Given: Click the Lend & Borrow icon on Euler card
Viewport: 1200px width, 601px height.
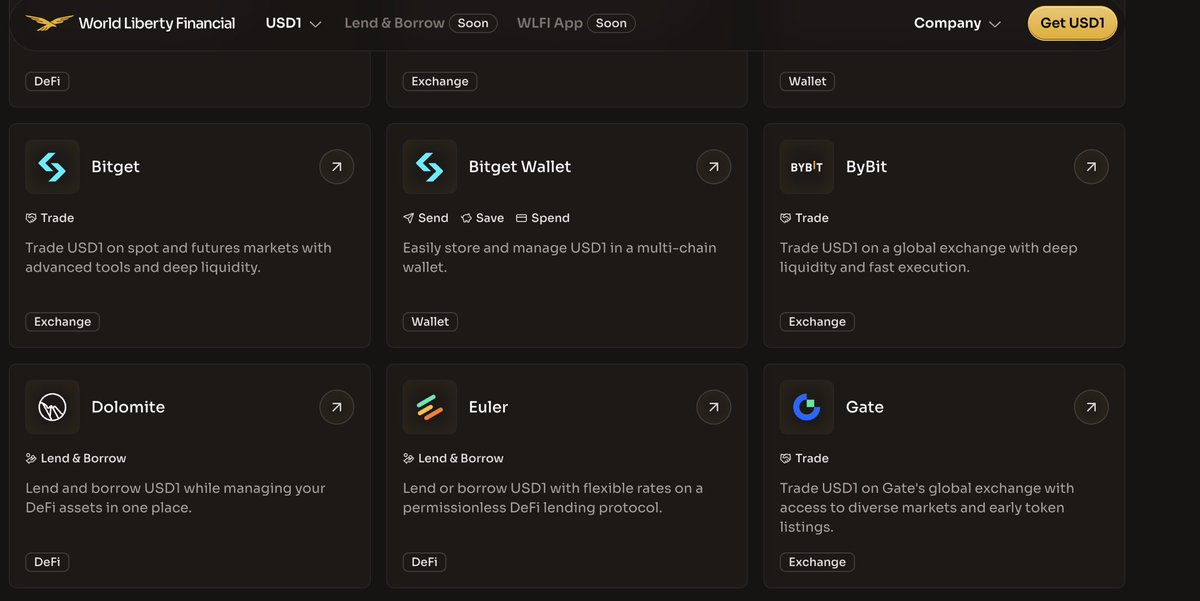Looking at the screenshot, I should [x=408, y=458].
